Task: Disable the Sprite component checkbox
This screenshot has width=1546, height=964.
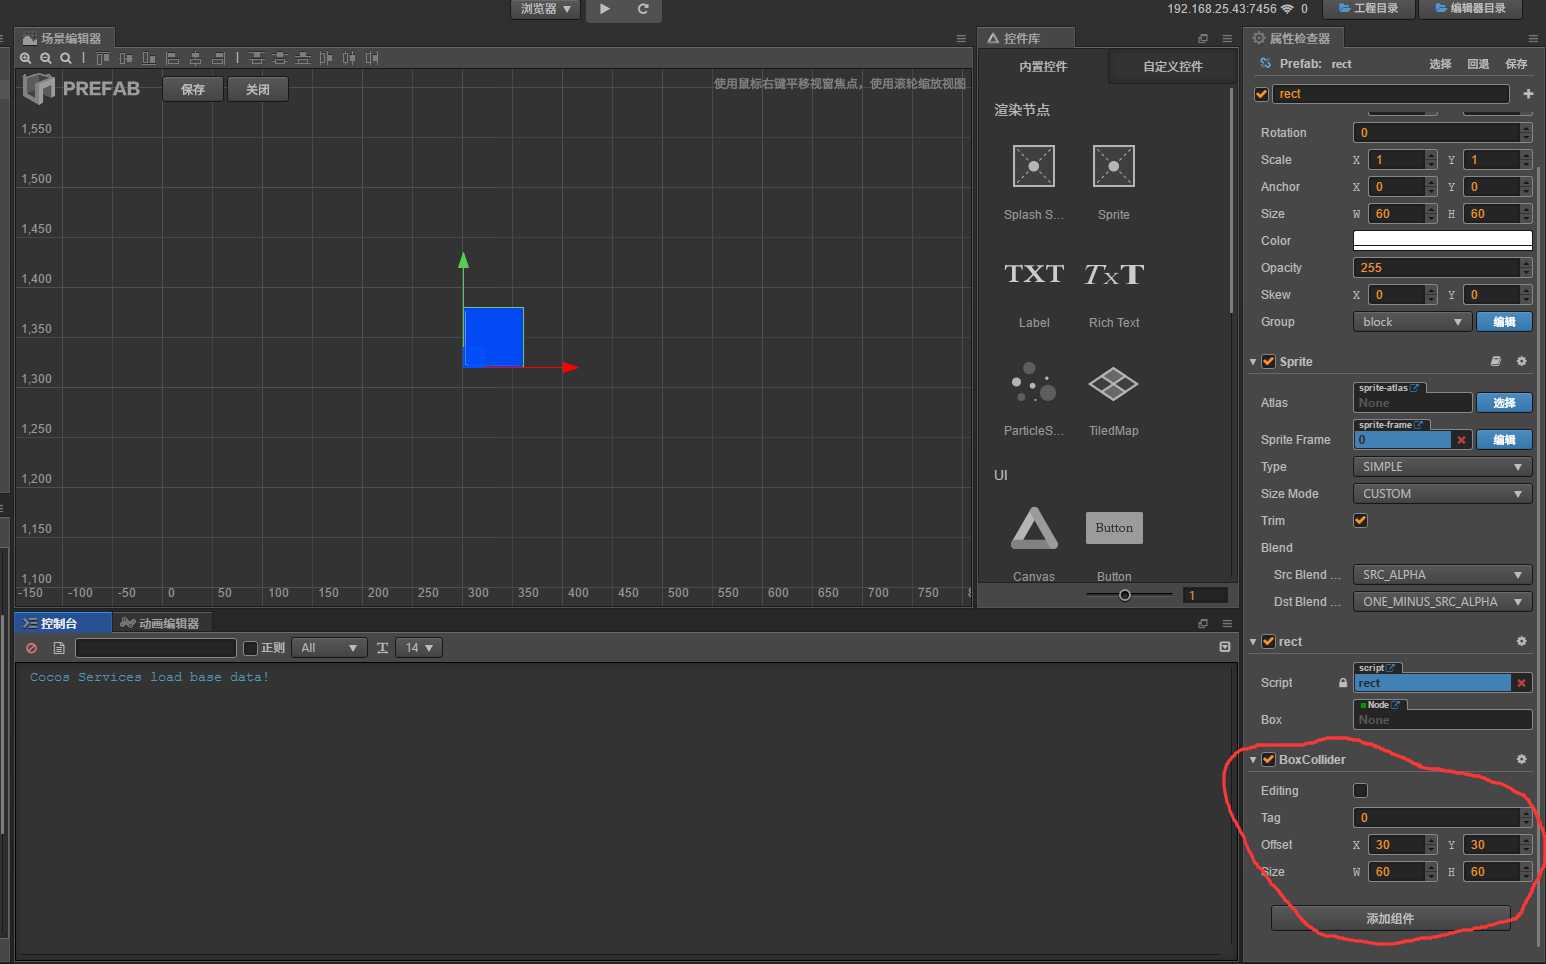Action: tap(1268, 361)
